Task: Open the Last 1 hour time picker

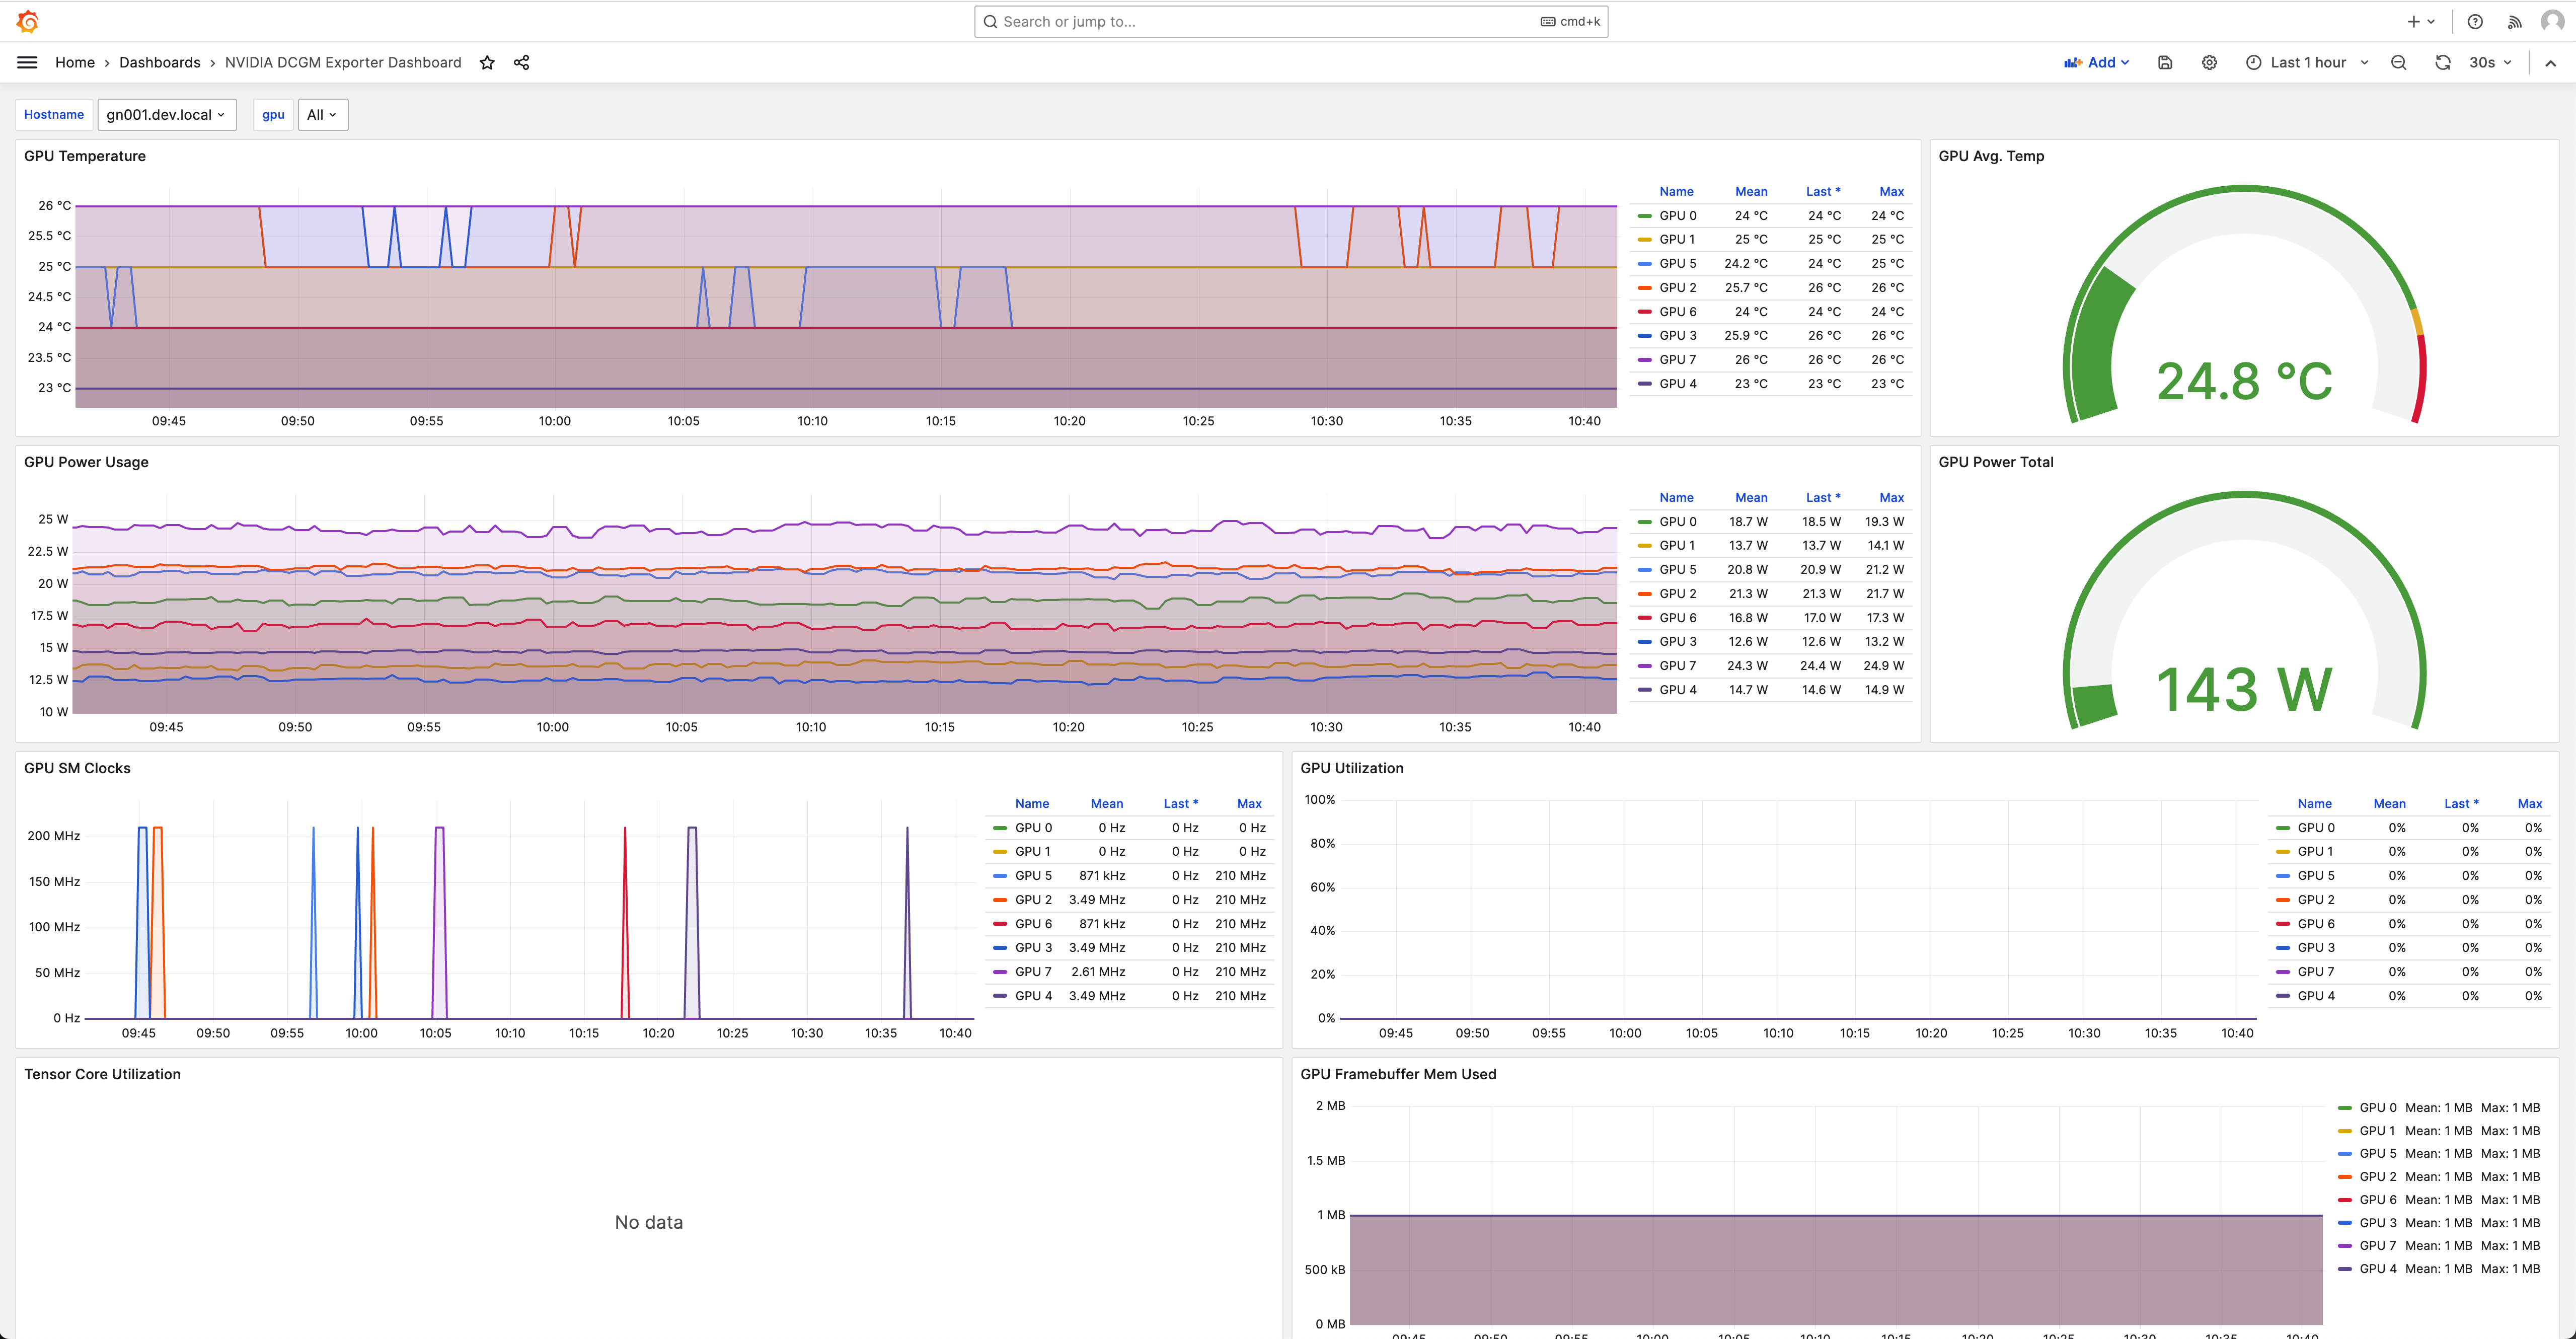Action: tap(2307, 62)
